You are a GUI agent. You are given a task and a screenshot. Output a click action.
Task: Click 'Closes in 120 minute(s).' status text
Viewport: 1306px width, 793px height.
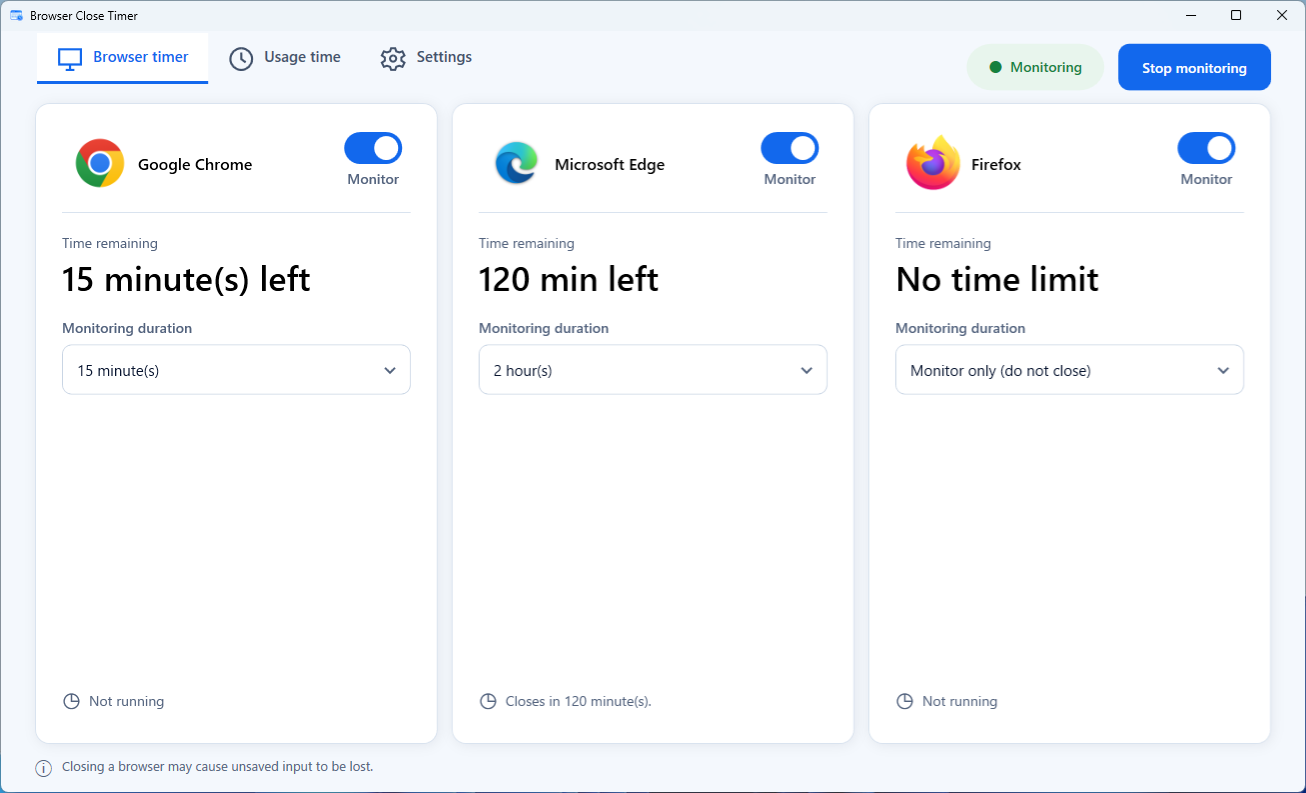578,702
